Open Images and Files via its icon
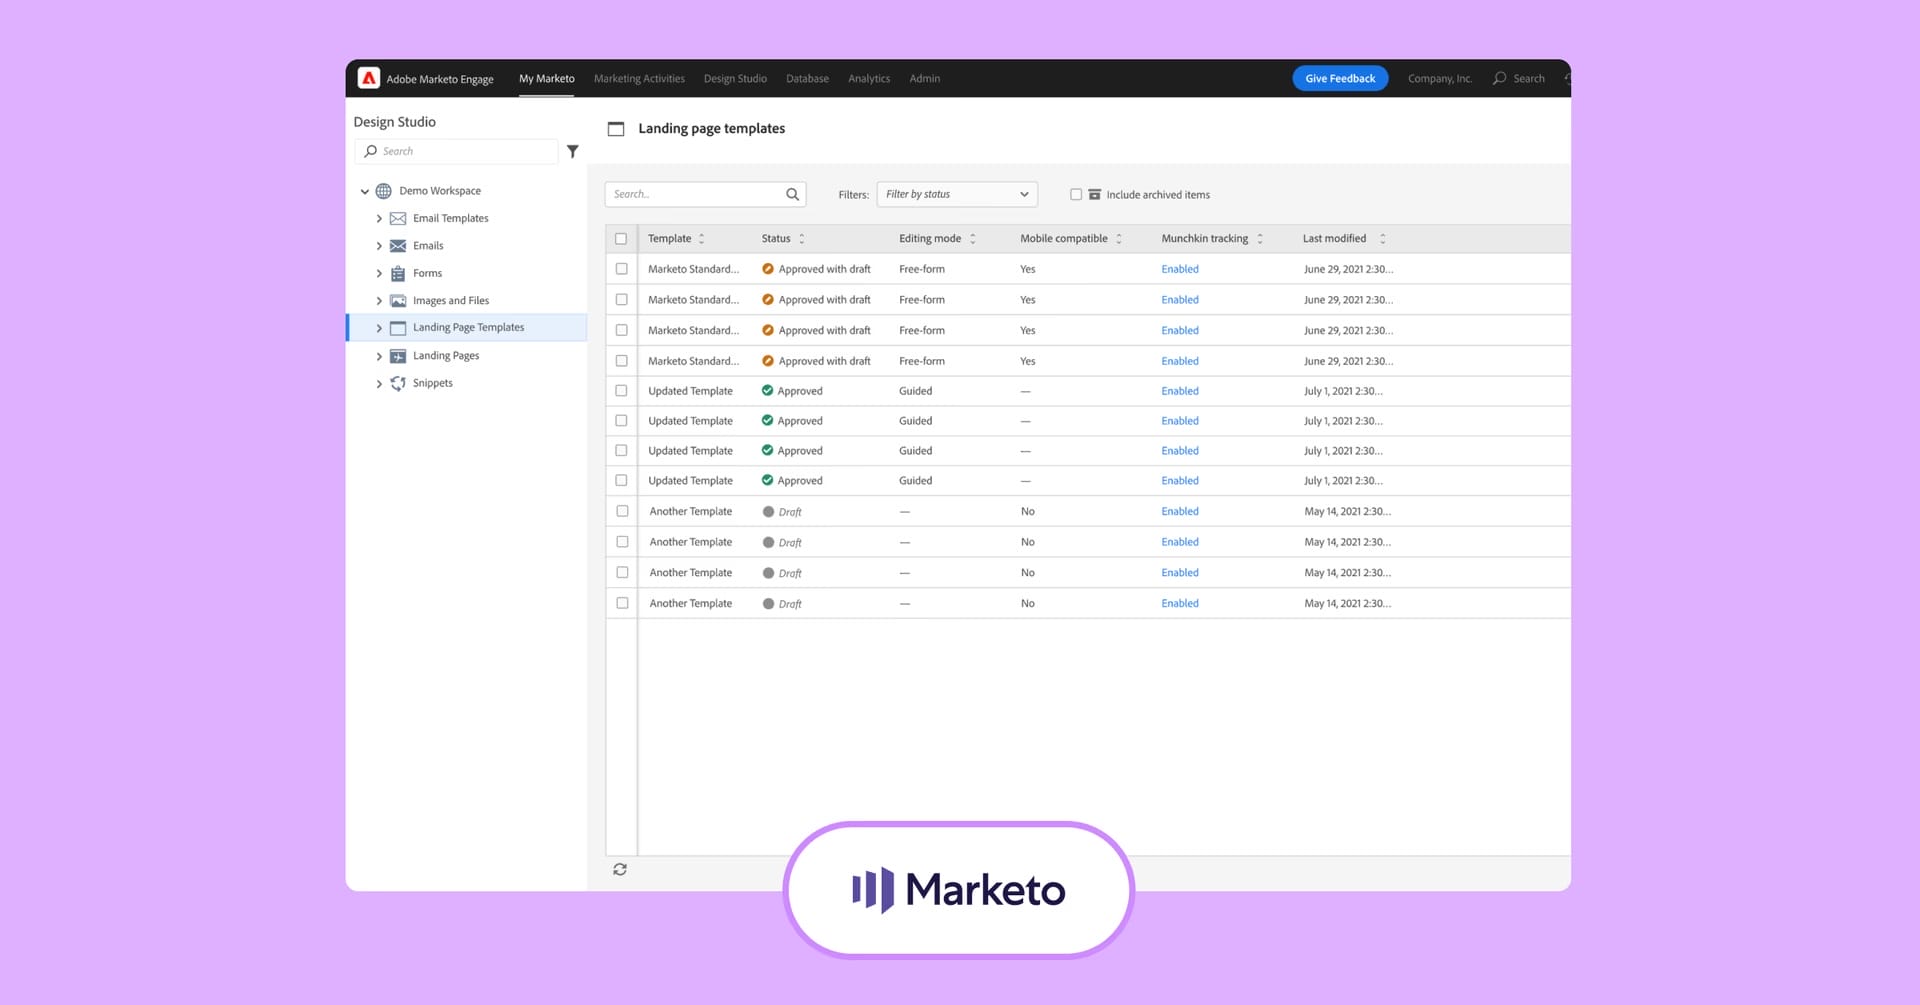Screen dimensions: 1920x1005 [x=398, y=300]
